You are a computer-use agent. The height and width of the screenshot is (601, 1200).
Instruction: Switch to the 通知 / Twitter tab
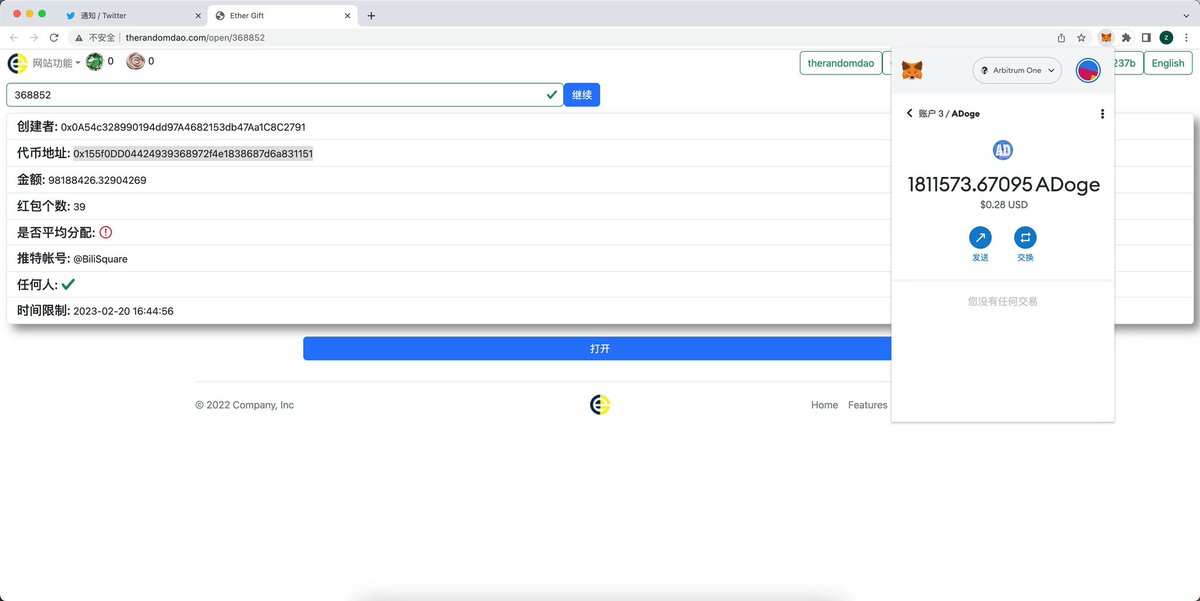pos(134,15)
